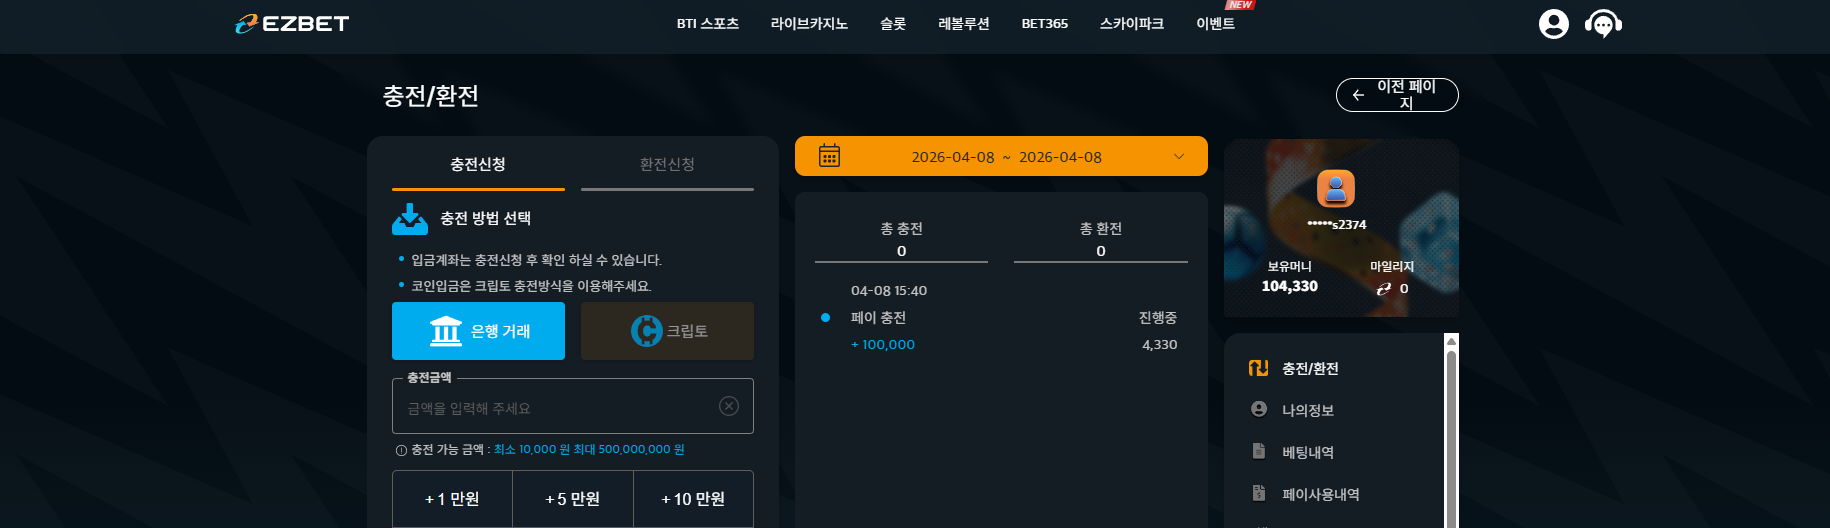Add +10 만원 to the amount
This screenshot has width=1830, height=528.
coord(693,499)
